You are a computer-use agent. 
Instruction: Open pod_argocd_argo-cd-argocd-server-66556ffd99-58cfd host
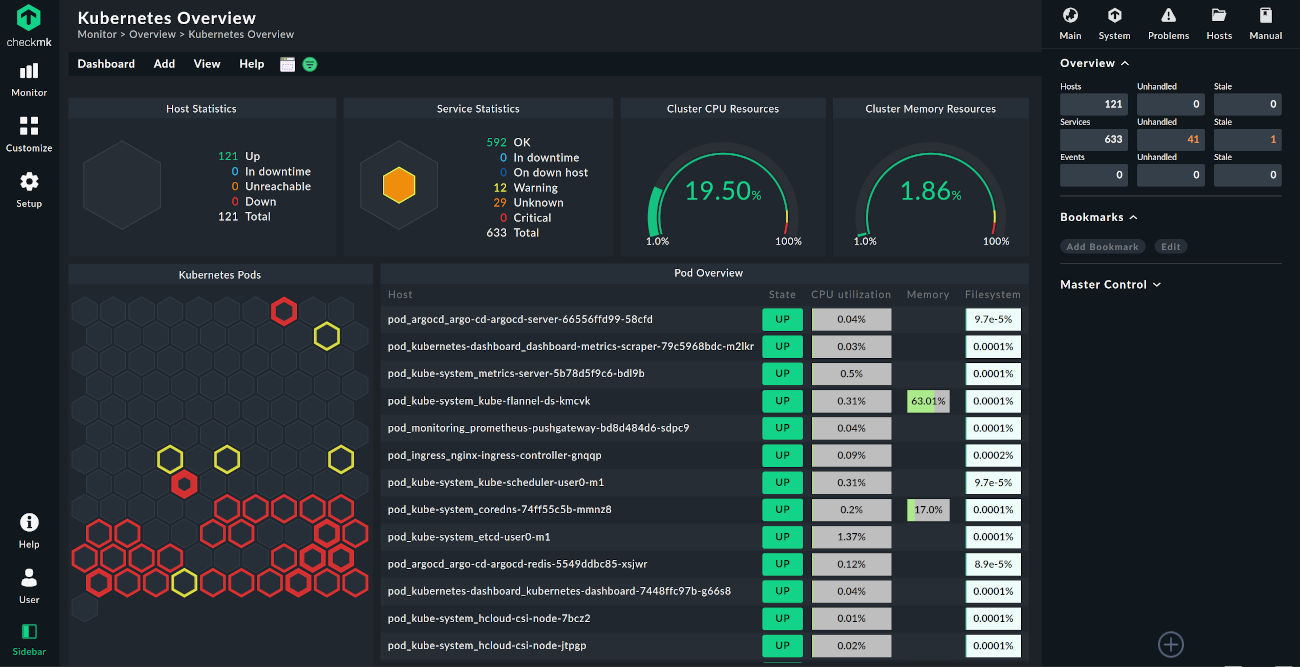click(520, 319)
